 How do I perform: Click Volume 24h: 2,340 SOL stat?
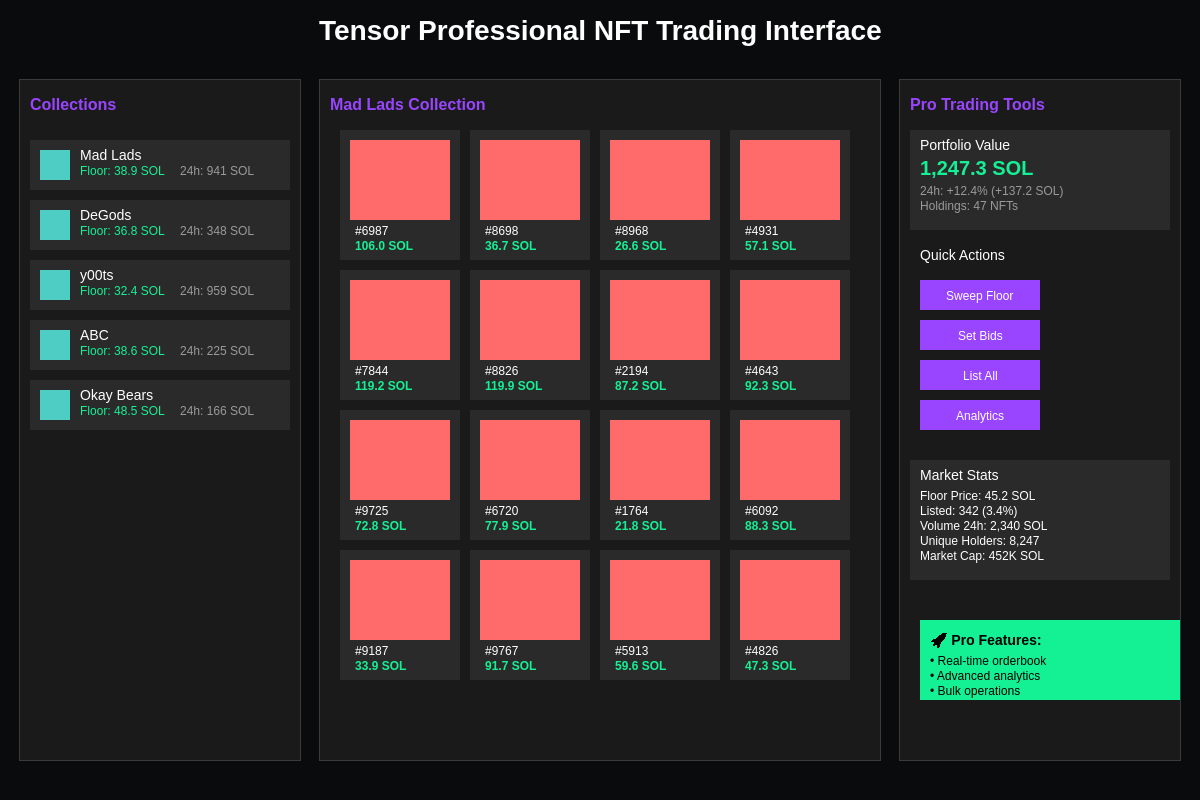click(984, 526)
